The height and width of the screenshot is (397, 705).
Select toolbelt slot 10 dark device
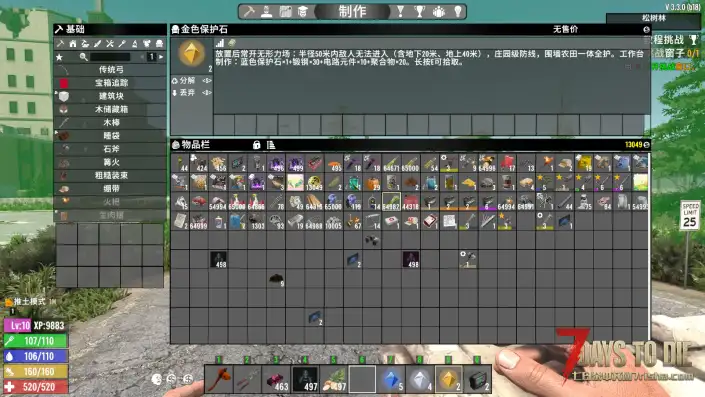(x=477, y=379)
